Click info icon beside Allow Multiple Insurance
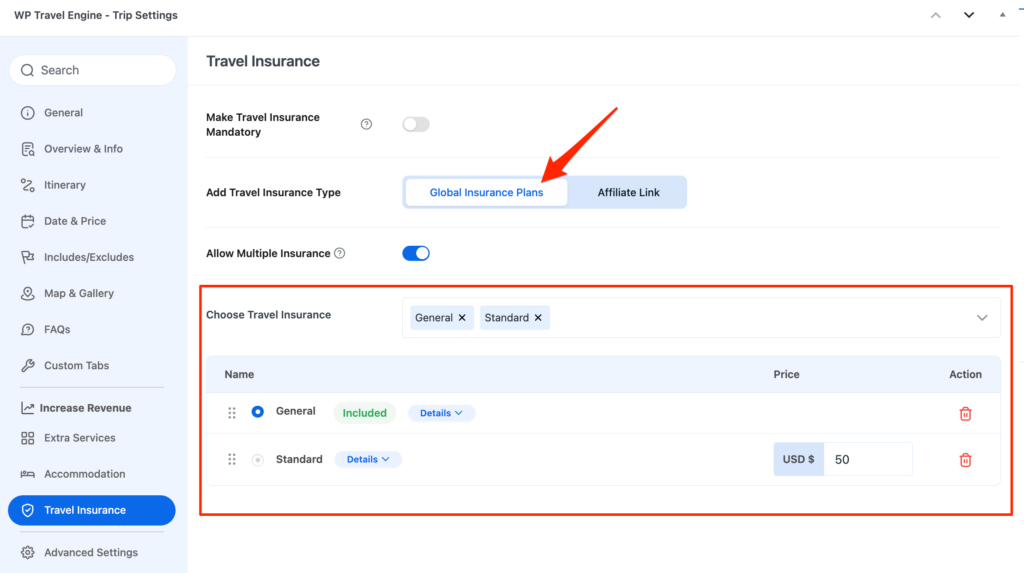The image size is (1024, 573). pos(340,254)
